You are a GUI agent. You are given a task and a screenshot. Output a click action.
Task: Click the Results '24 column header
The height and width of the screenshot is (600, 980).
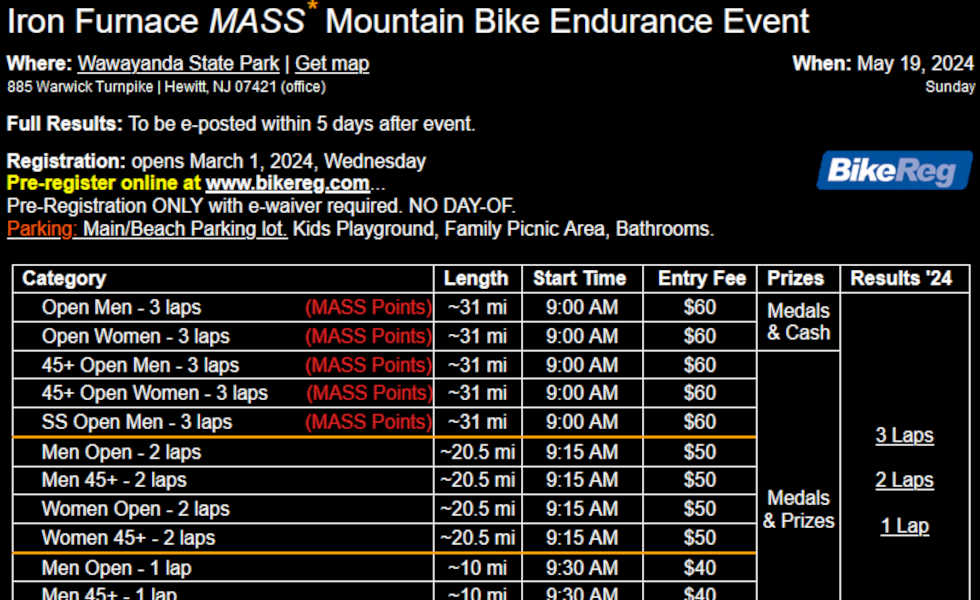(901, 278)
